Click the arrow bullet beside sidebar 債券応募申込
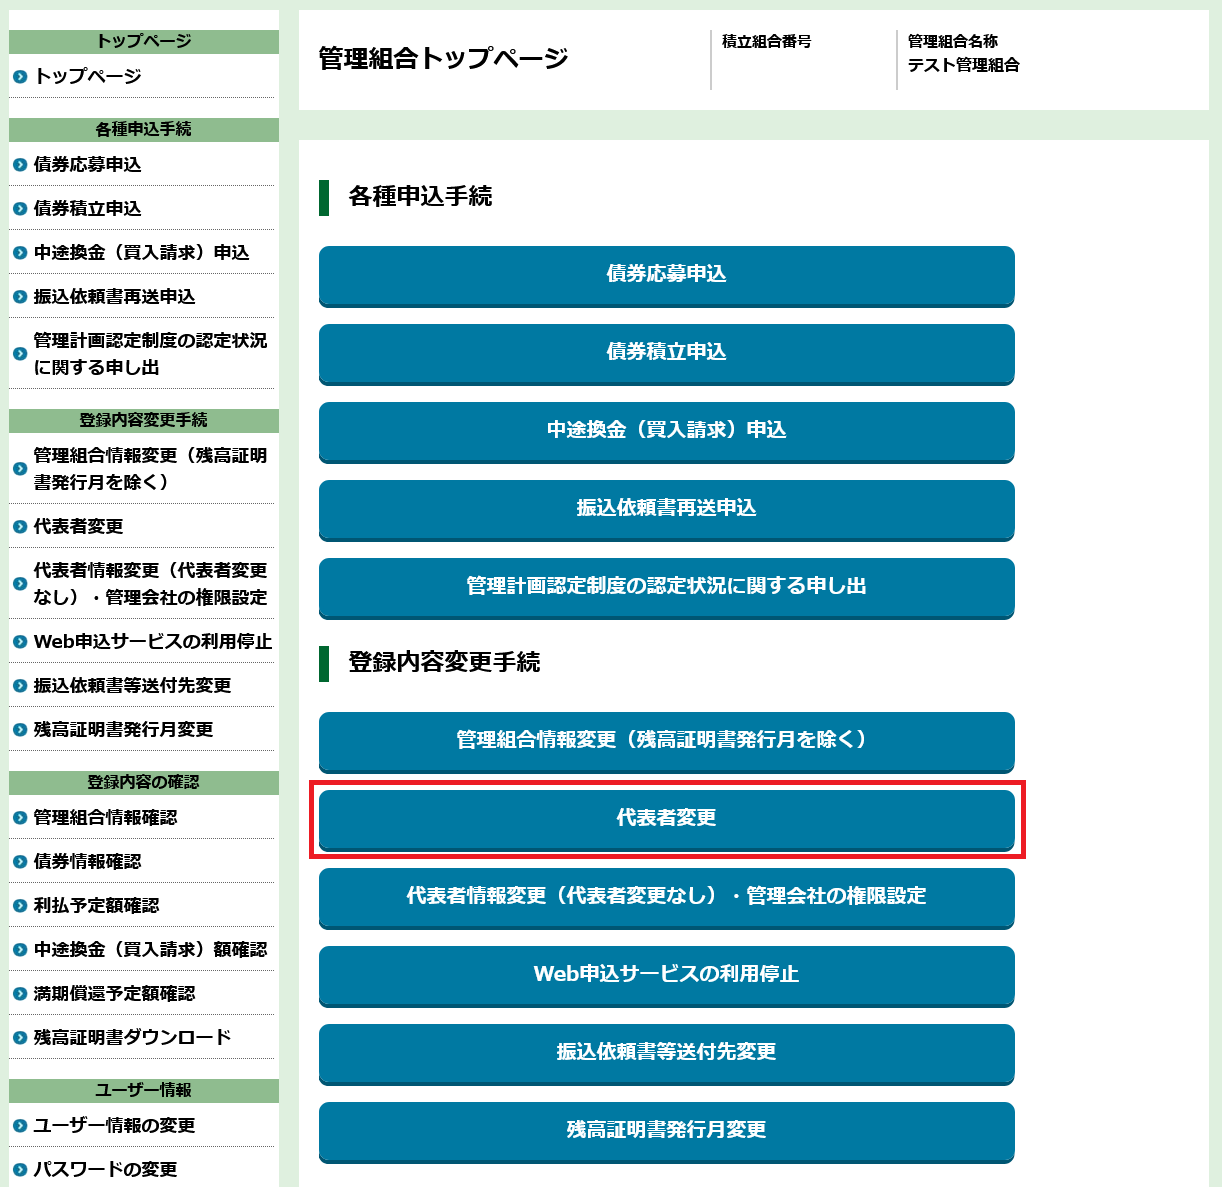The image size is (1222, 1187). coord(19,165)
